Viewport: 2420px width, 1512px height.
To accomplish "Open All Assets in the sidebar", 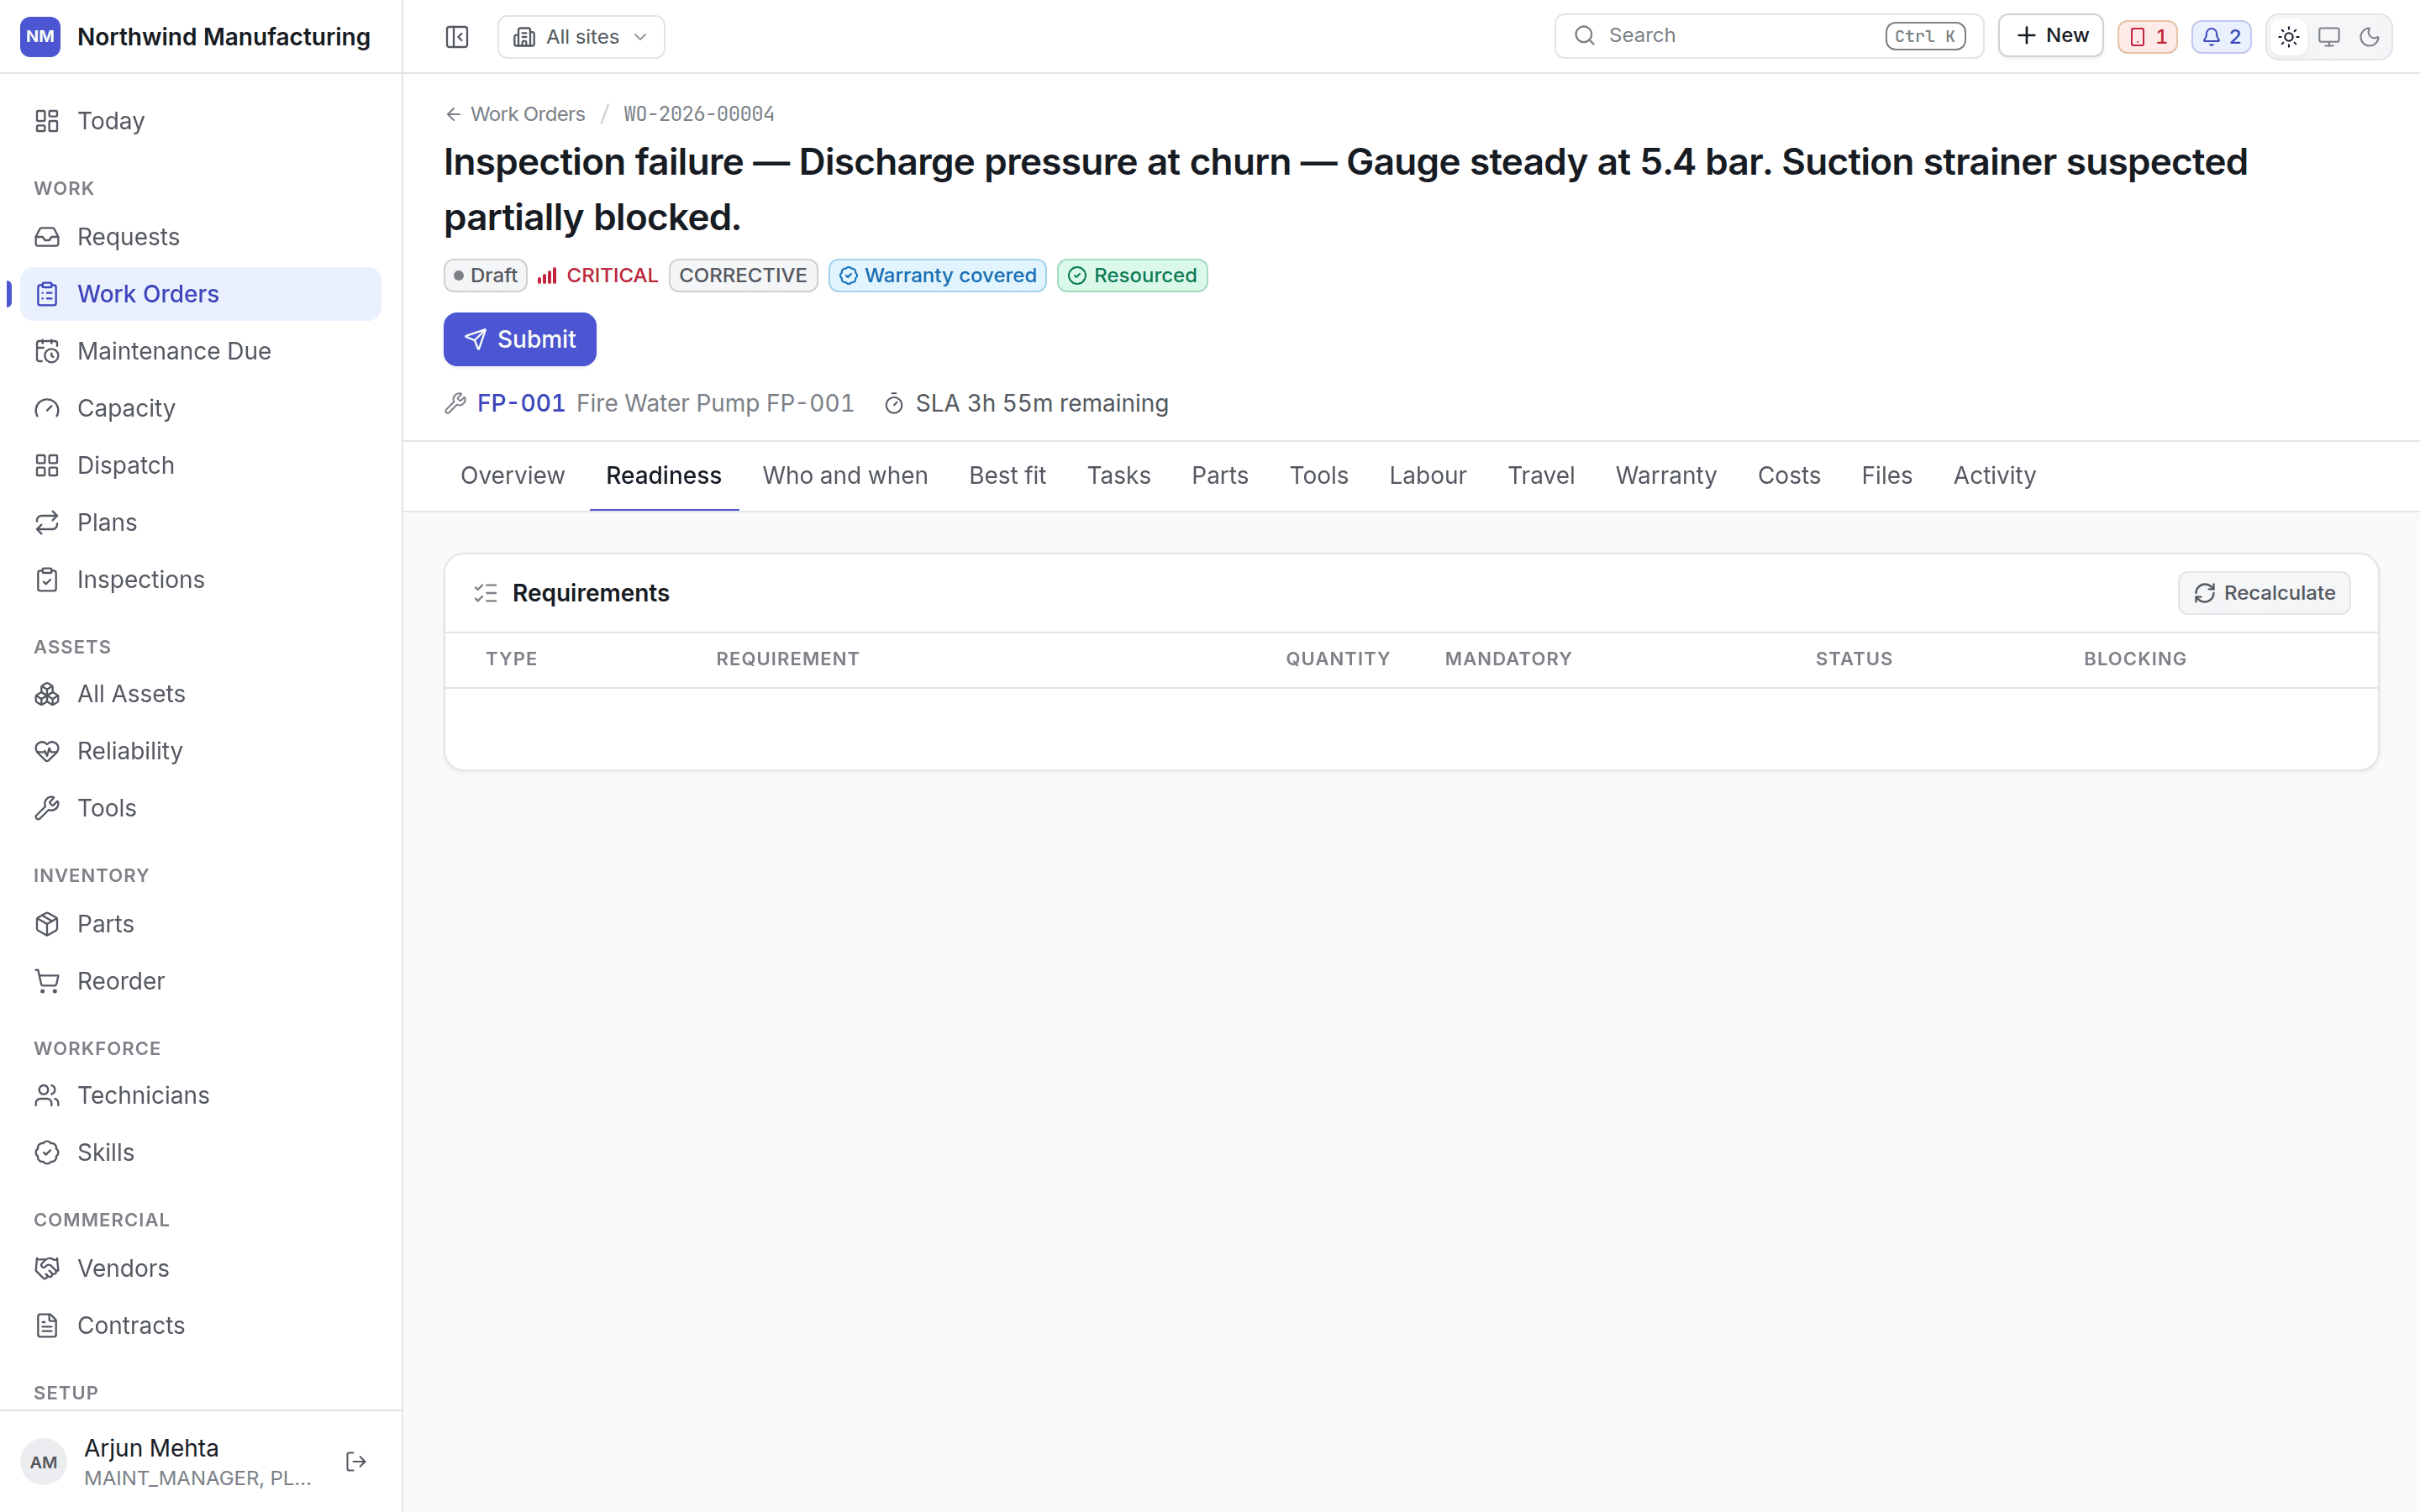I will click(x=200, y=694).
